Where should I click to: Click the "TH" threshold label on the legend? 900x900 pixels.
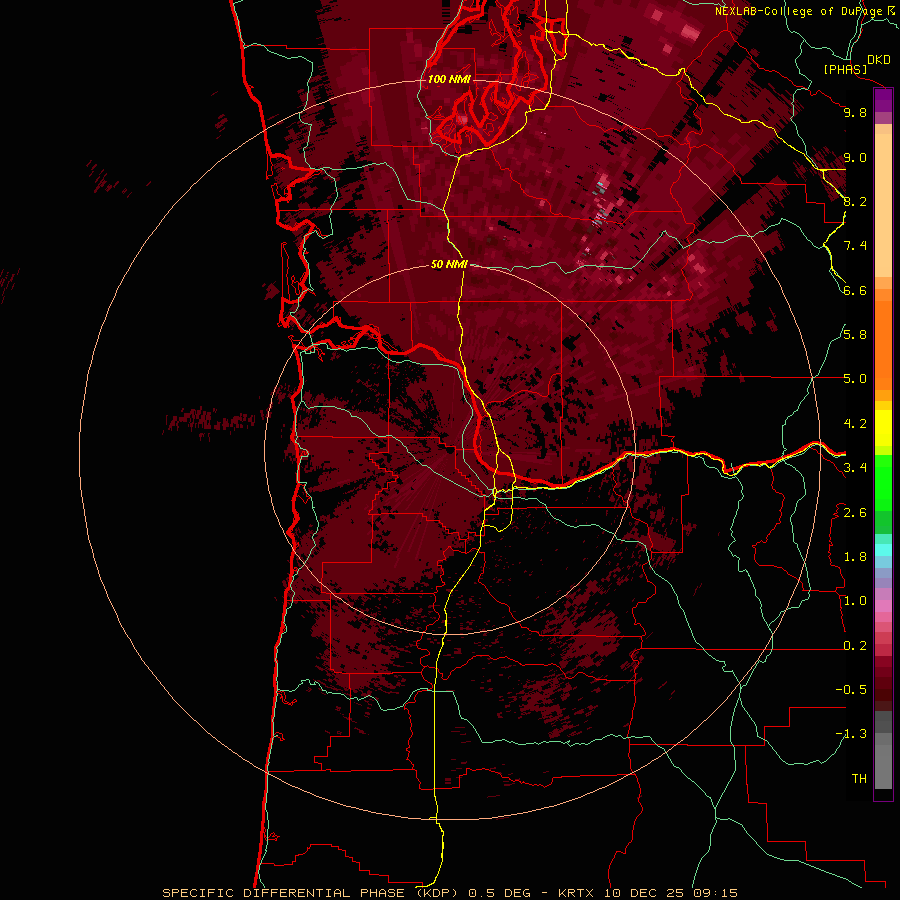859,779
